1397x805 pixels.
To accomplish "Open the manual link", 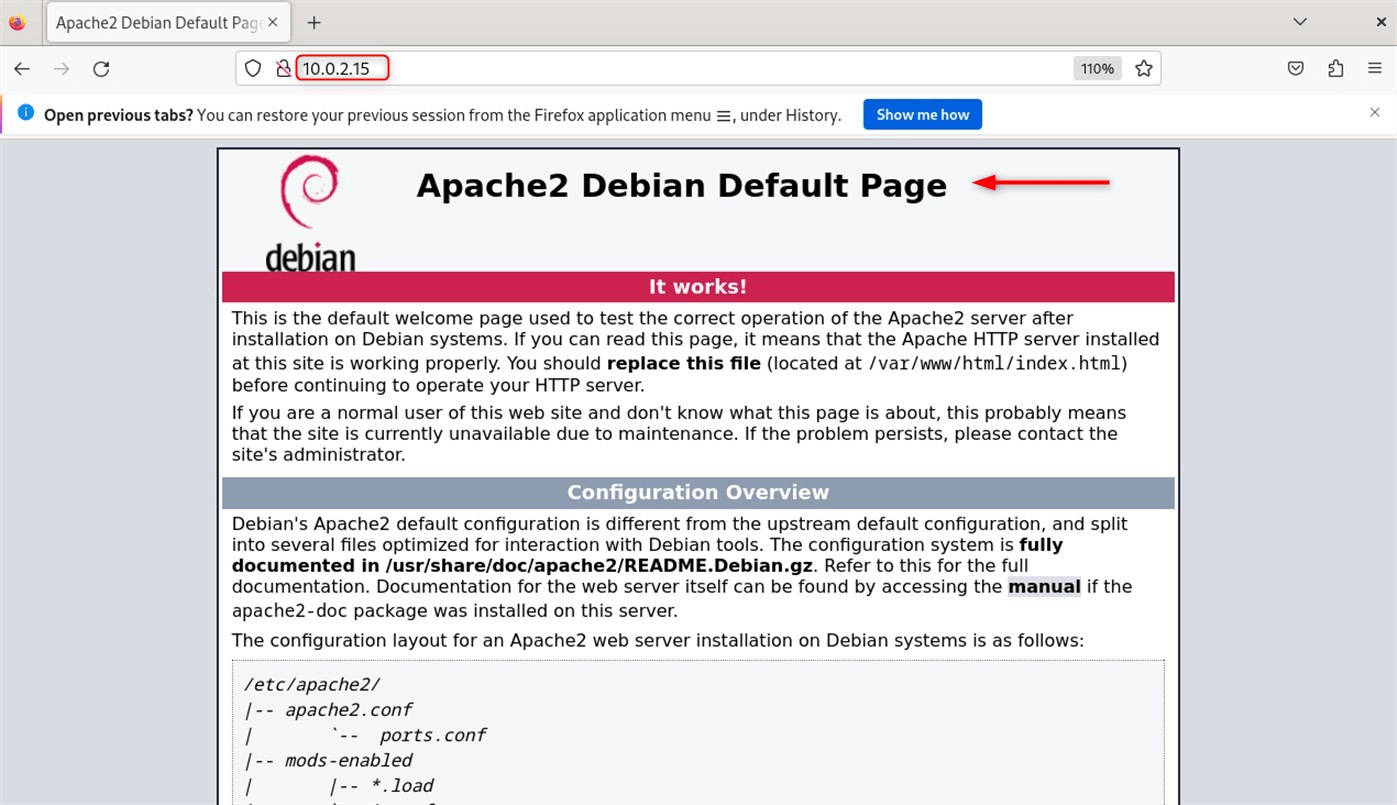I will [1044, 587].
